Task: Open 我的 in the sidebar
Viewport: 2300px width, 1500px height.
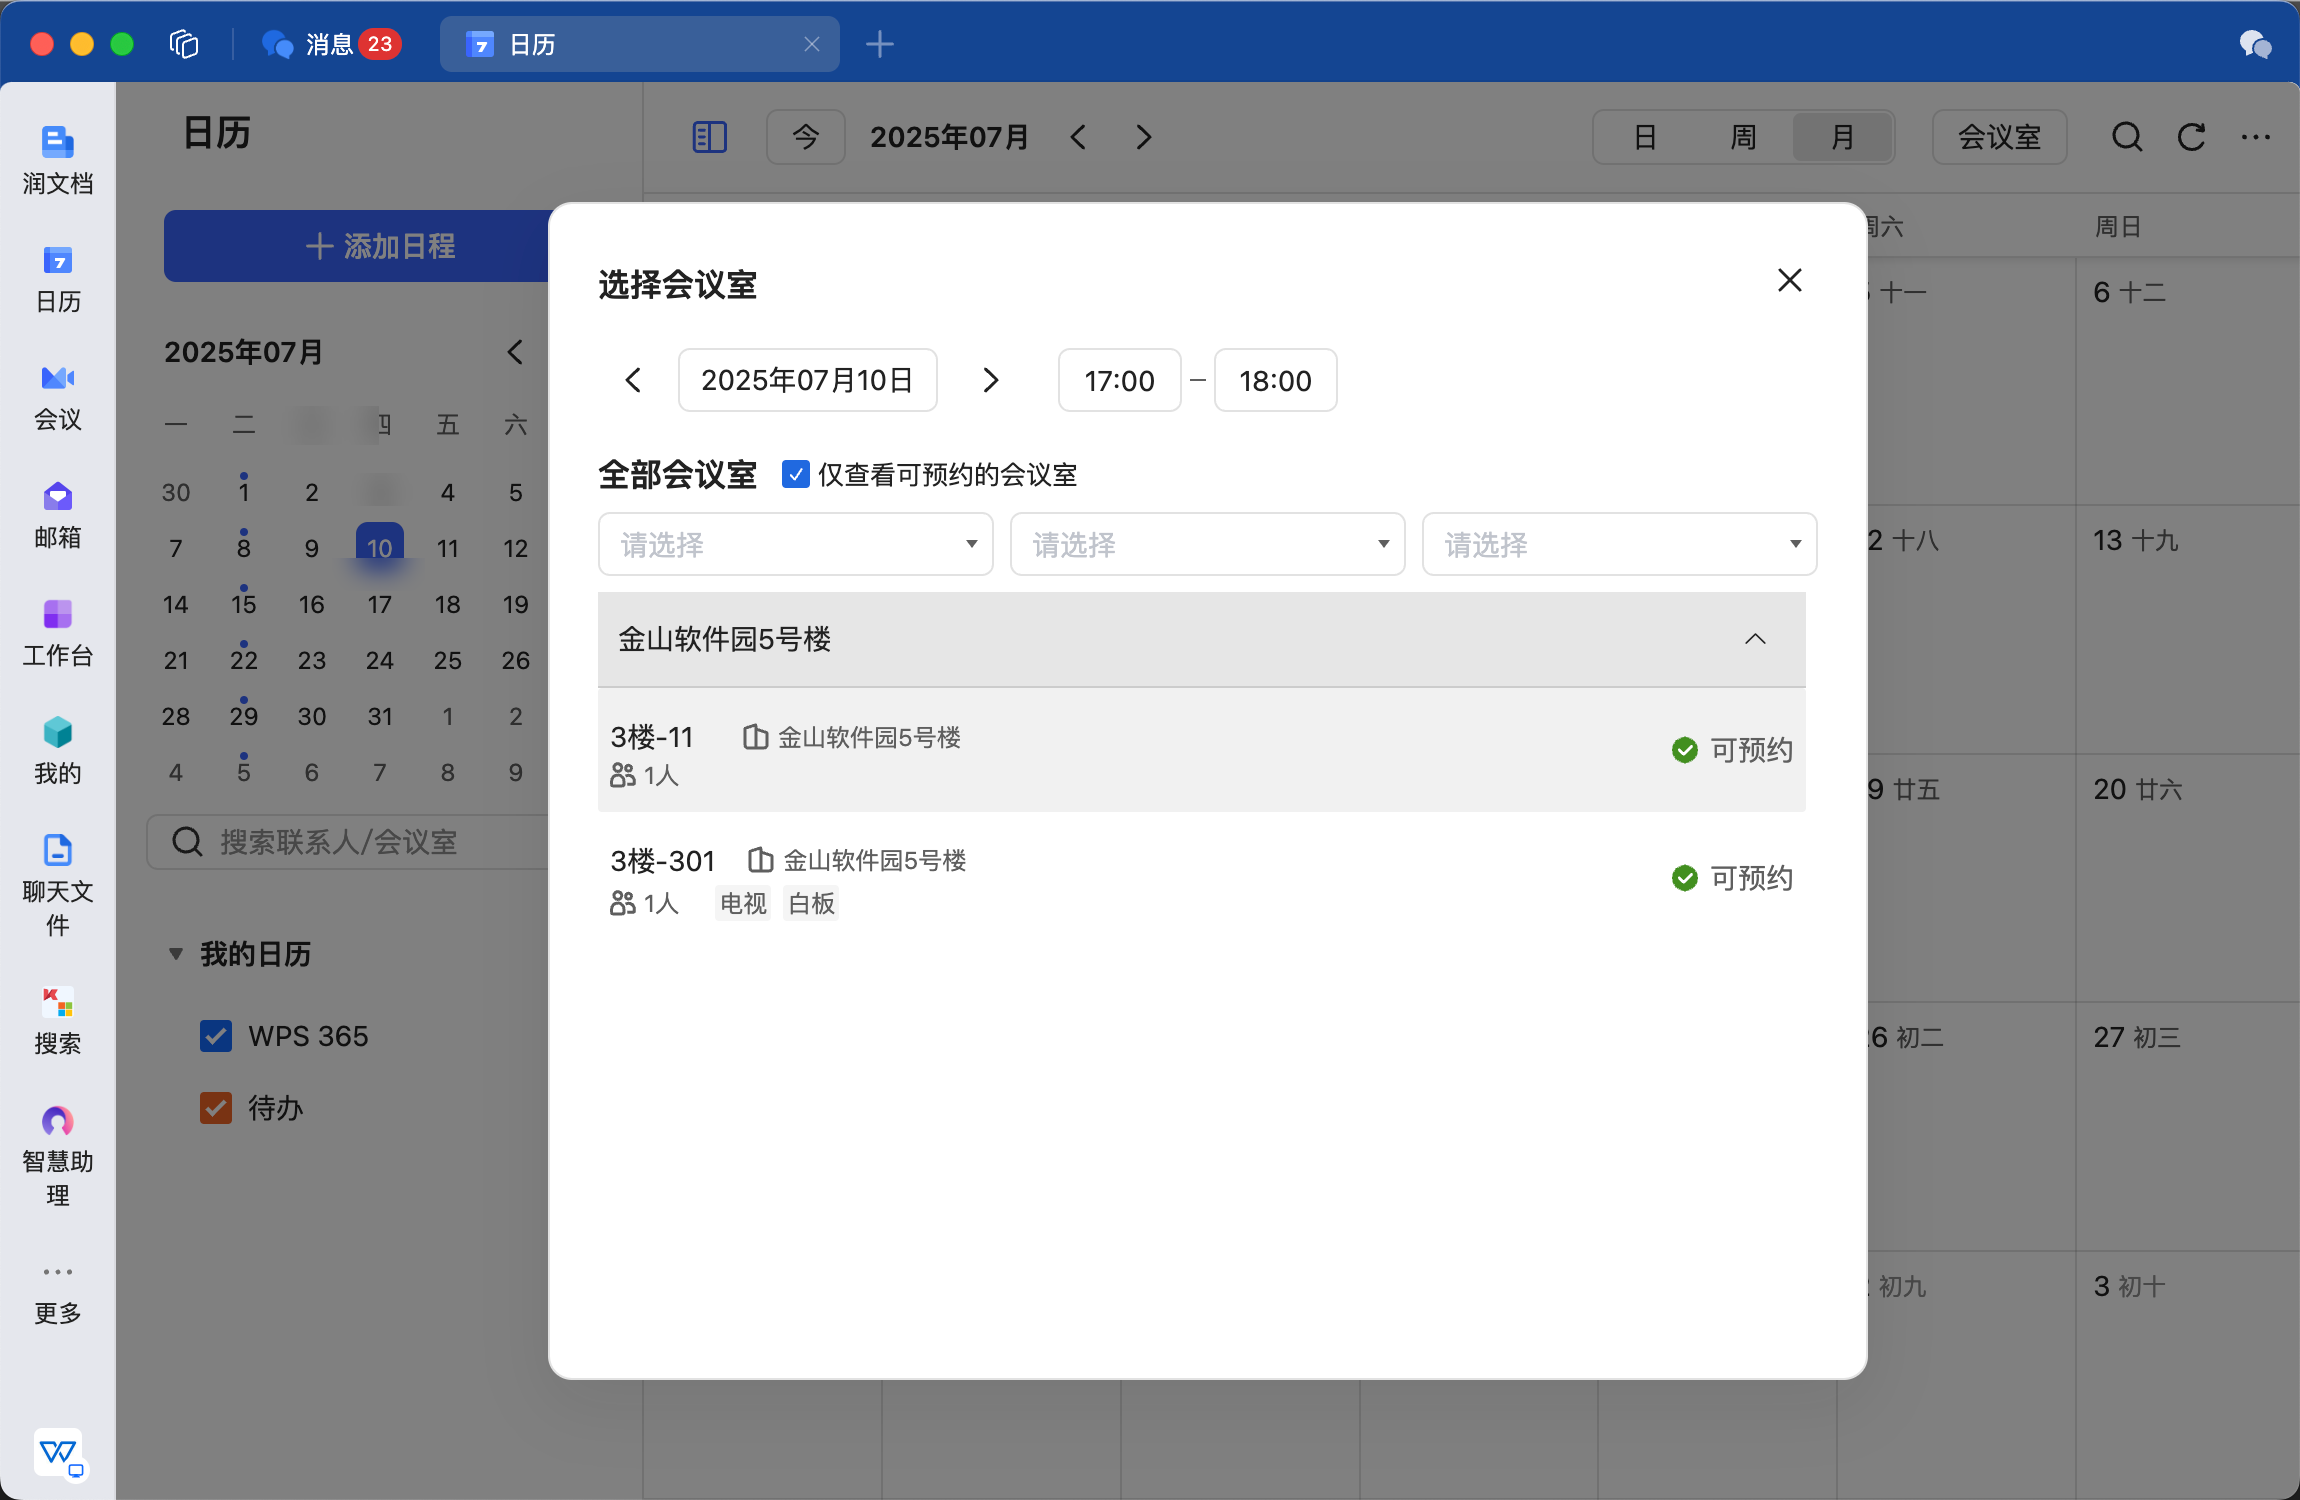Action: pyautogui.click(x=58, y=751)
